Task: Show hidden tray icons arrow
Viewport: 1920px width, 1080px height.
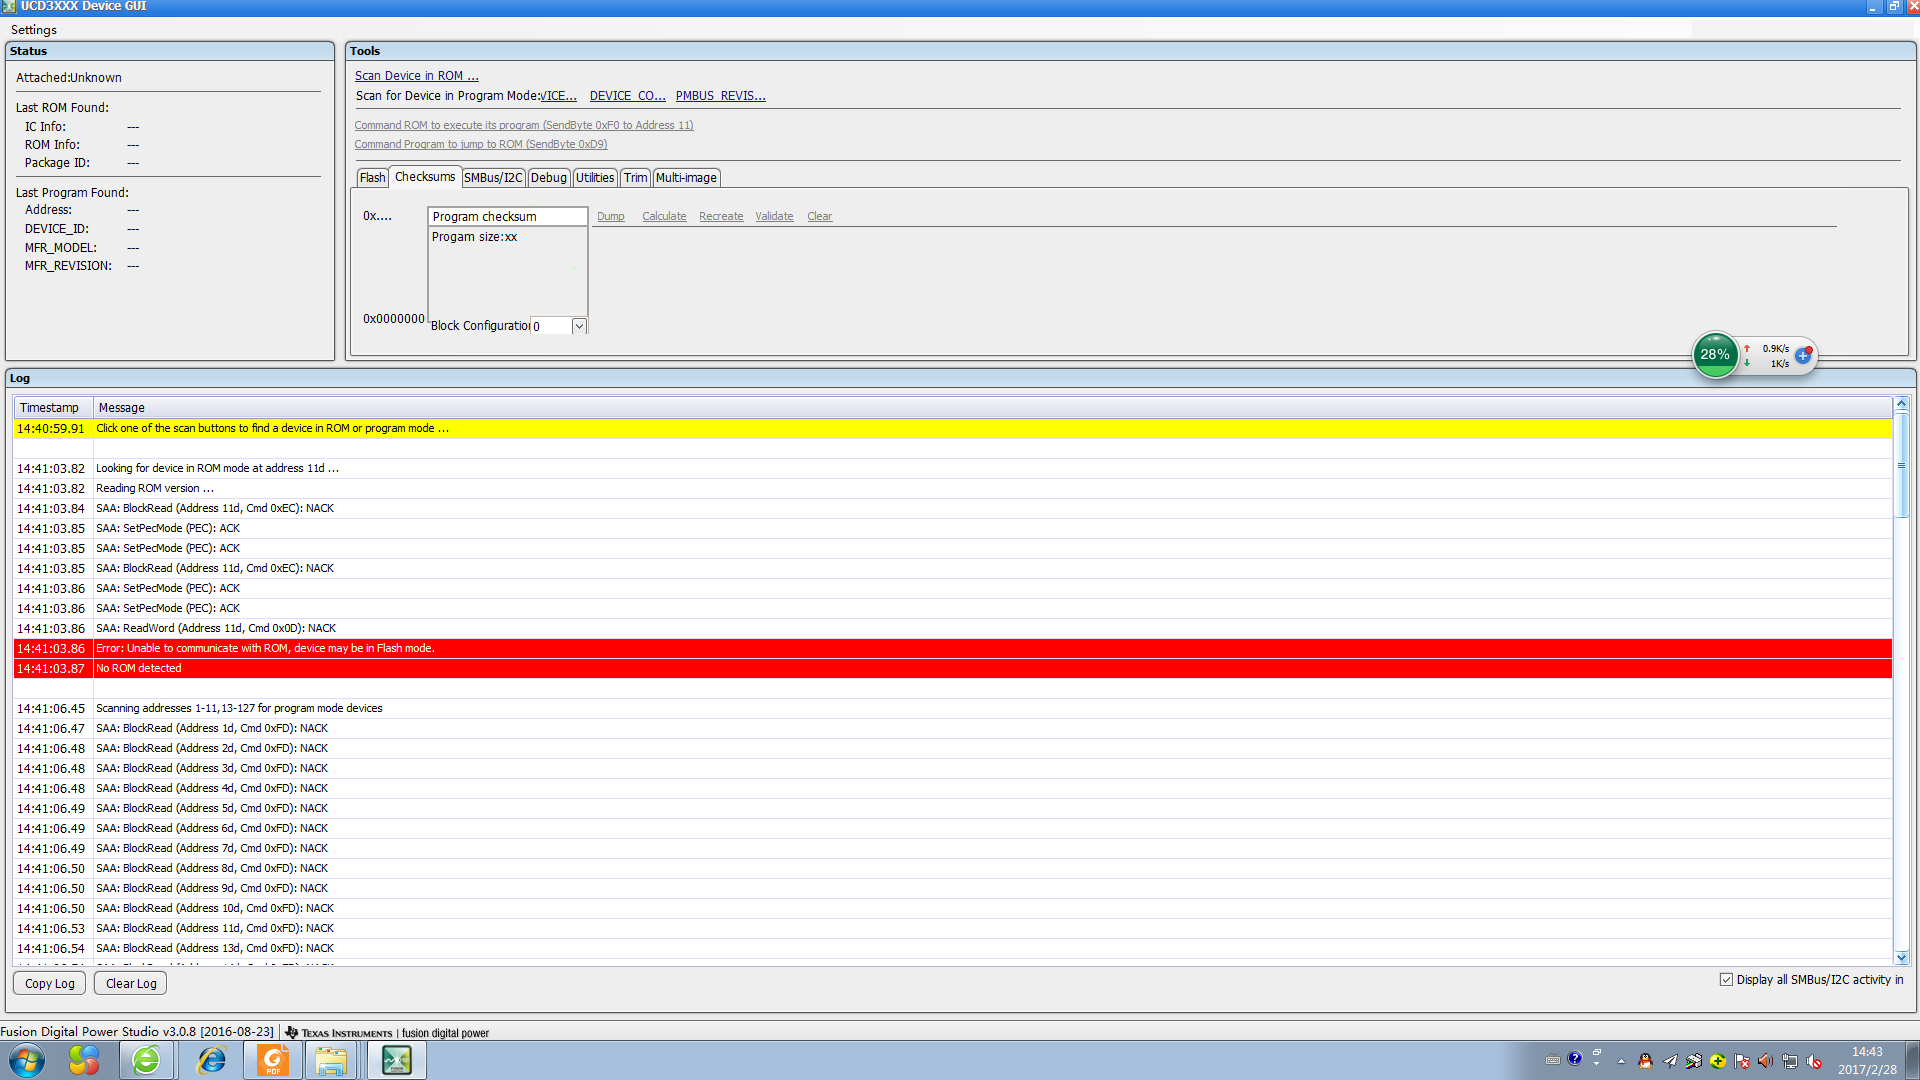Action: point(1621,1061)
